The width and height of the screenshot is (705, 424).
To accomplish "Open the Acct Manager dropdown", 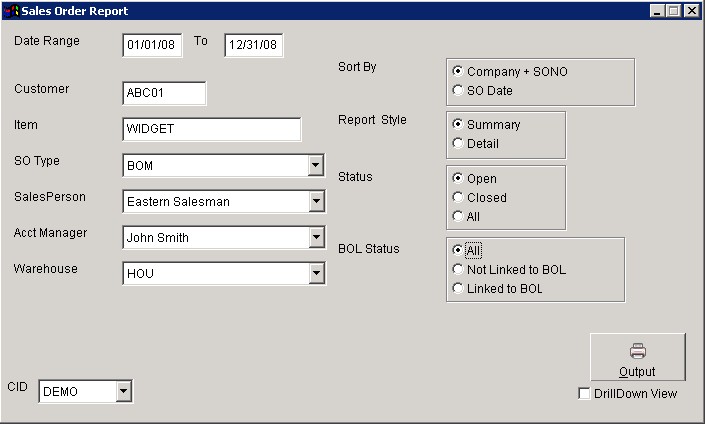I will click(316, 237).
